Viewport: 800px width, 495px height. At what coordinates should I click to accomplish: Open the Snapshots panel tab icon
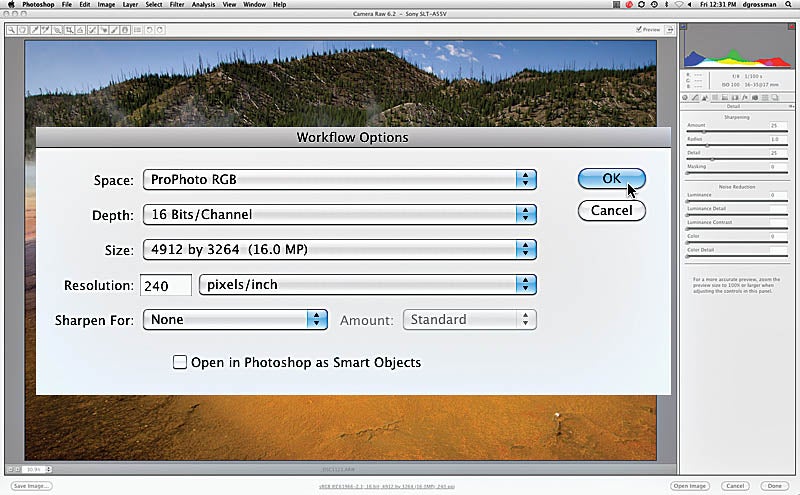(x=774, y=97)
